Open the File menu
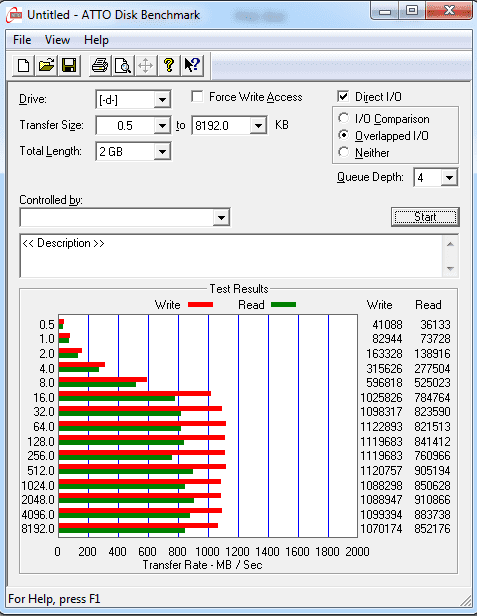Screen dimensions: 477x616 pyautogui.click(x=22, y=40)
